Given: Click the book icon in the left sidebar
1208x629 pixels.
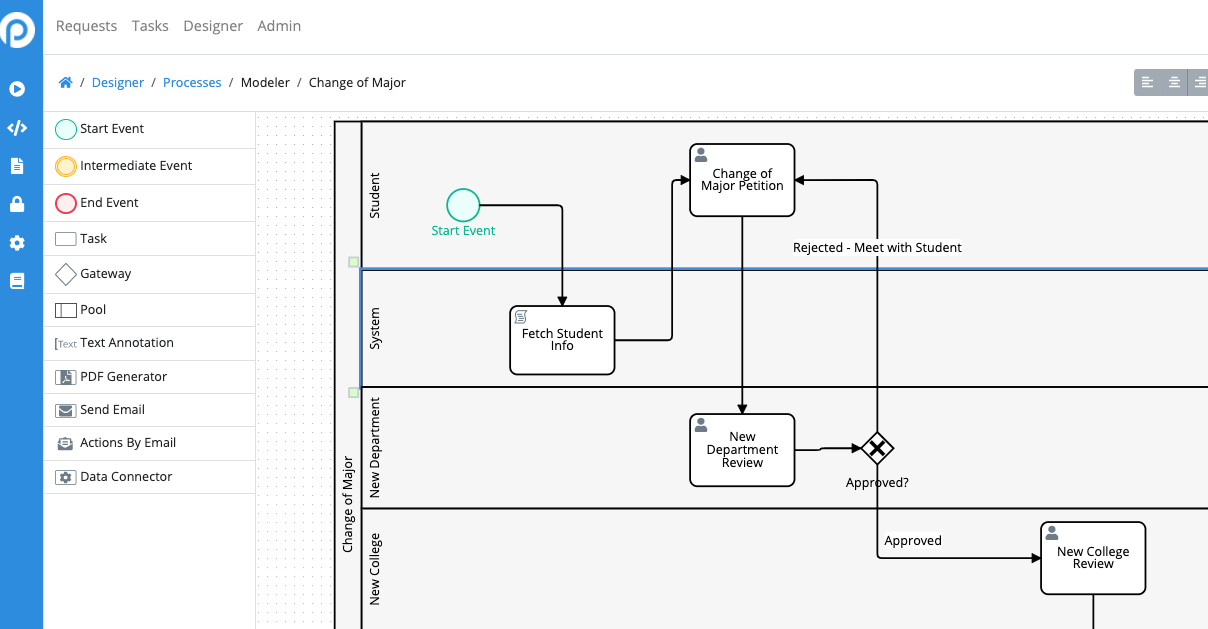Looking at the screenshot, I should 17,281.
